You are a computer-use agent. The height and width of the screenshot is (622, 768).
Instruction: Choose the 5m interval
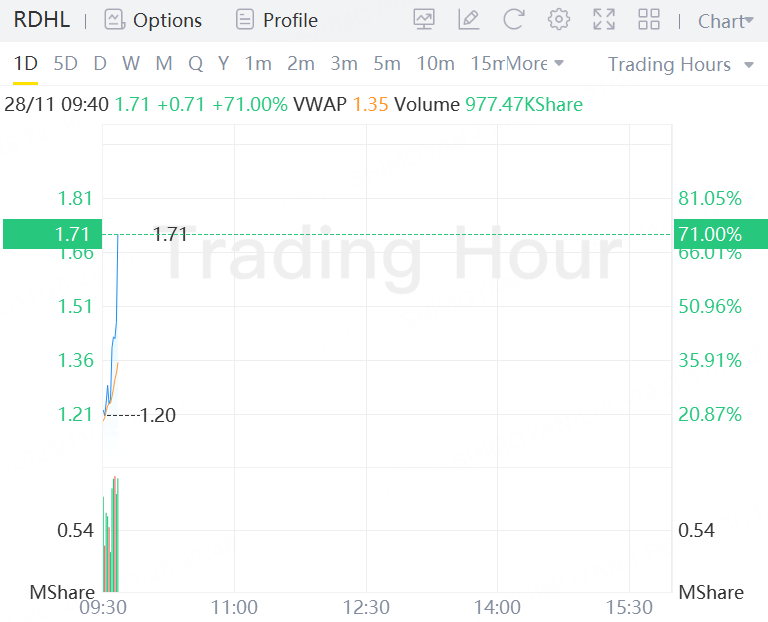point(387,64)
